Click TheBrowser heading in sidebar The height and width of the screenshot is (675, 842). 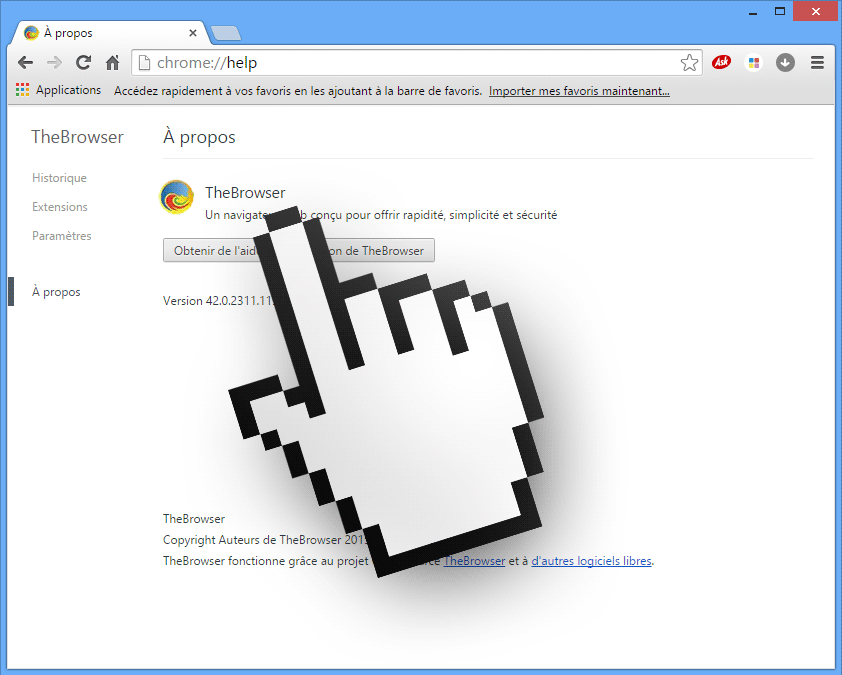tap(77, 137)
